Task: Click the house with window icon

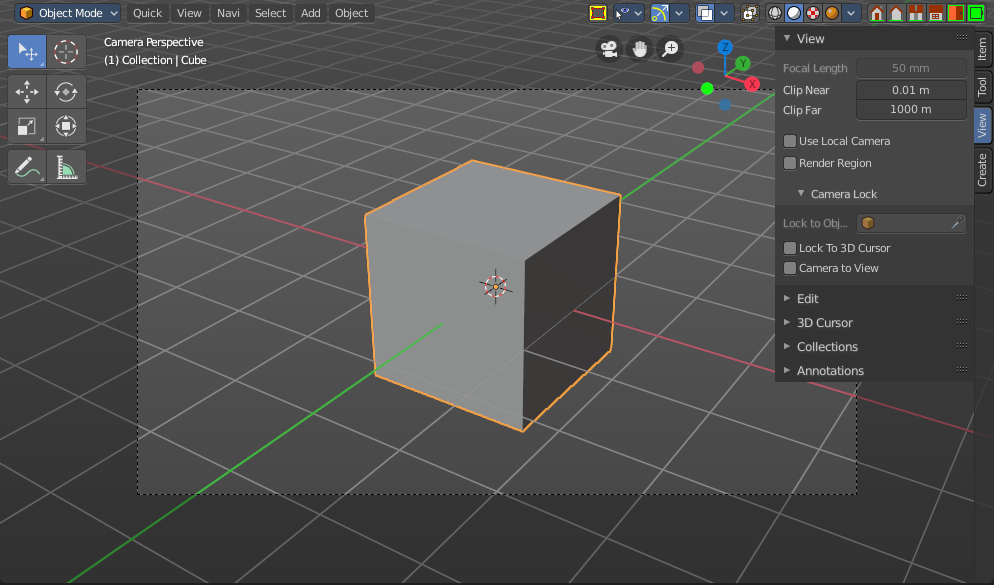Action: point(936,13)
